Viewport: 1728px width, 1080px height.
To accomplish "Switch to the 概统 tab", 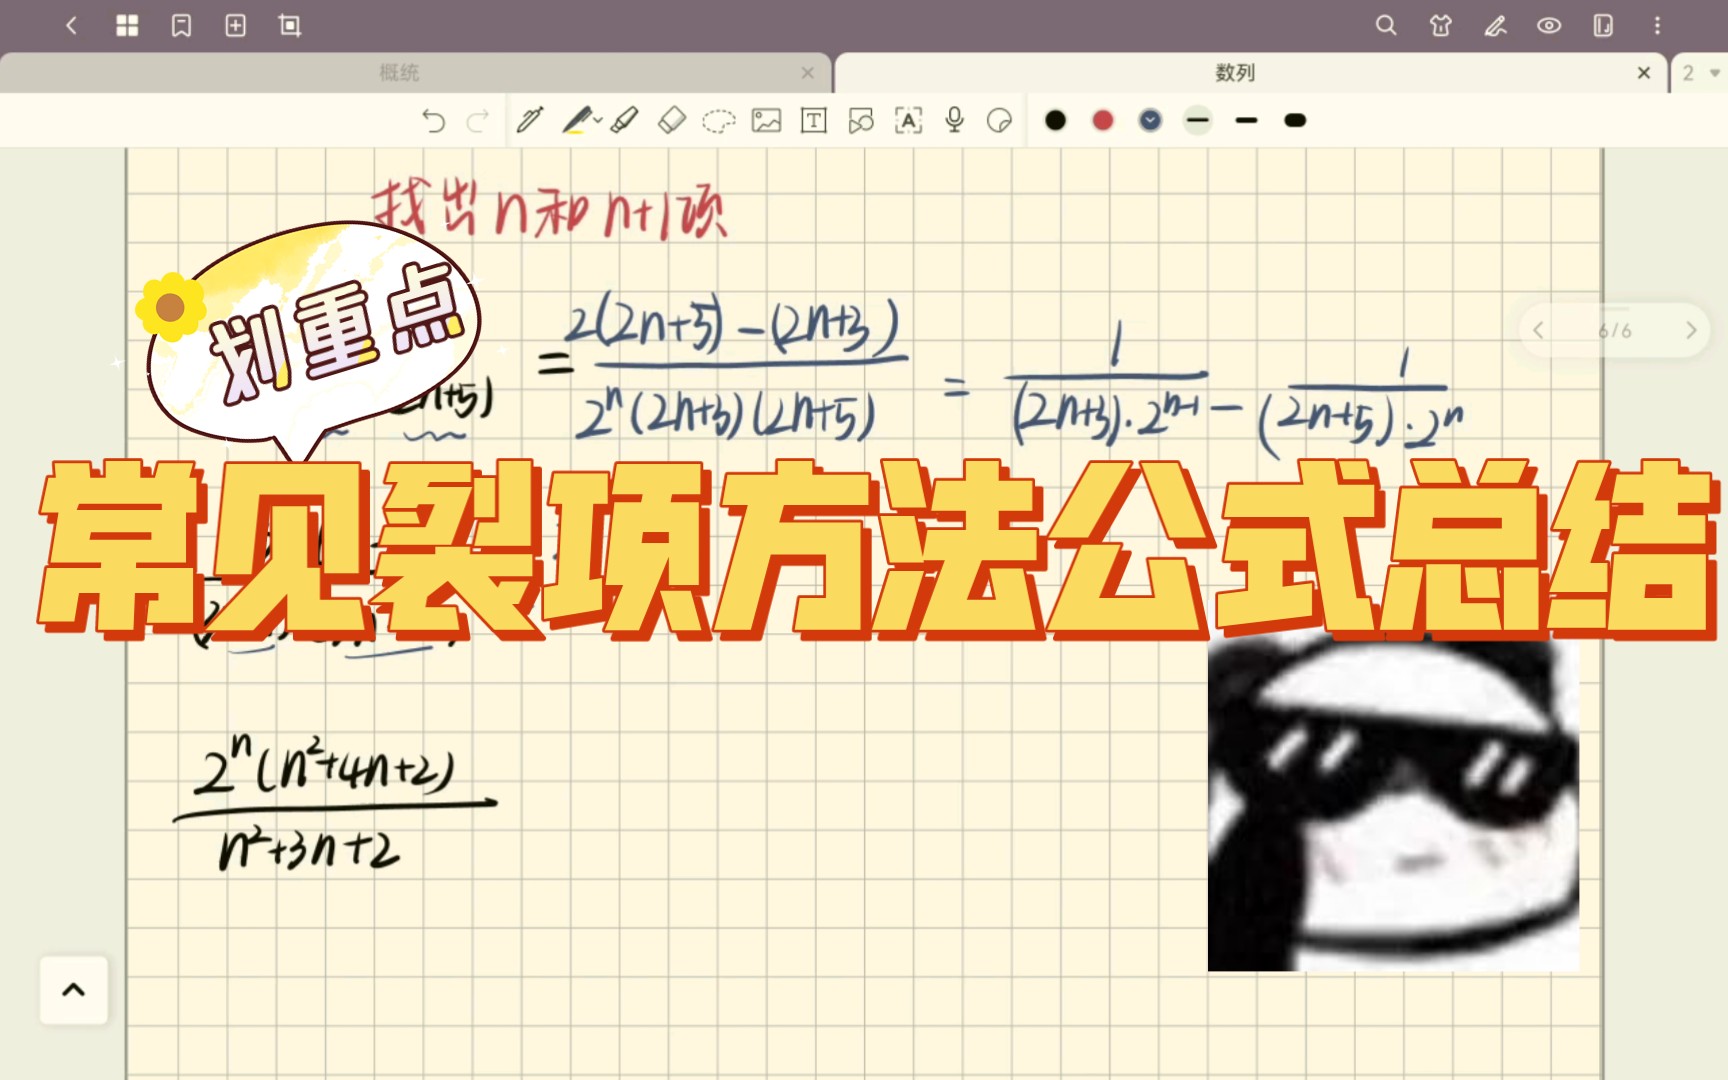I will click(399, 73).
